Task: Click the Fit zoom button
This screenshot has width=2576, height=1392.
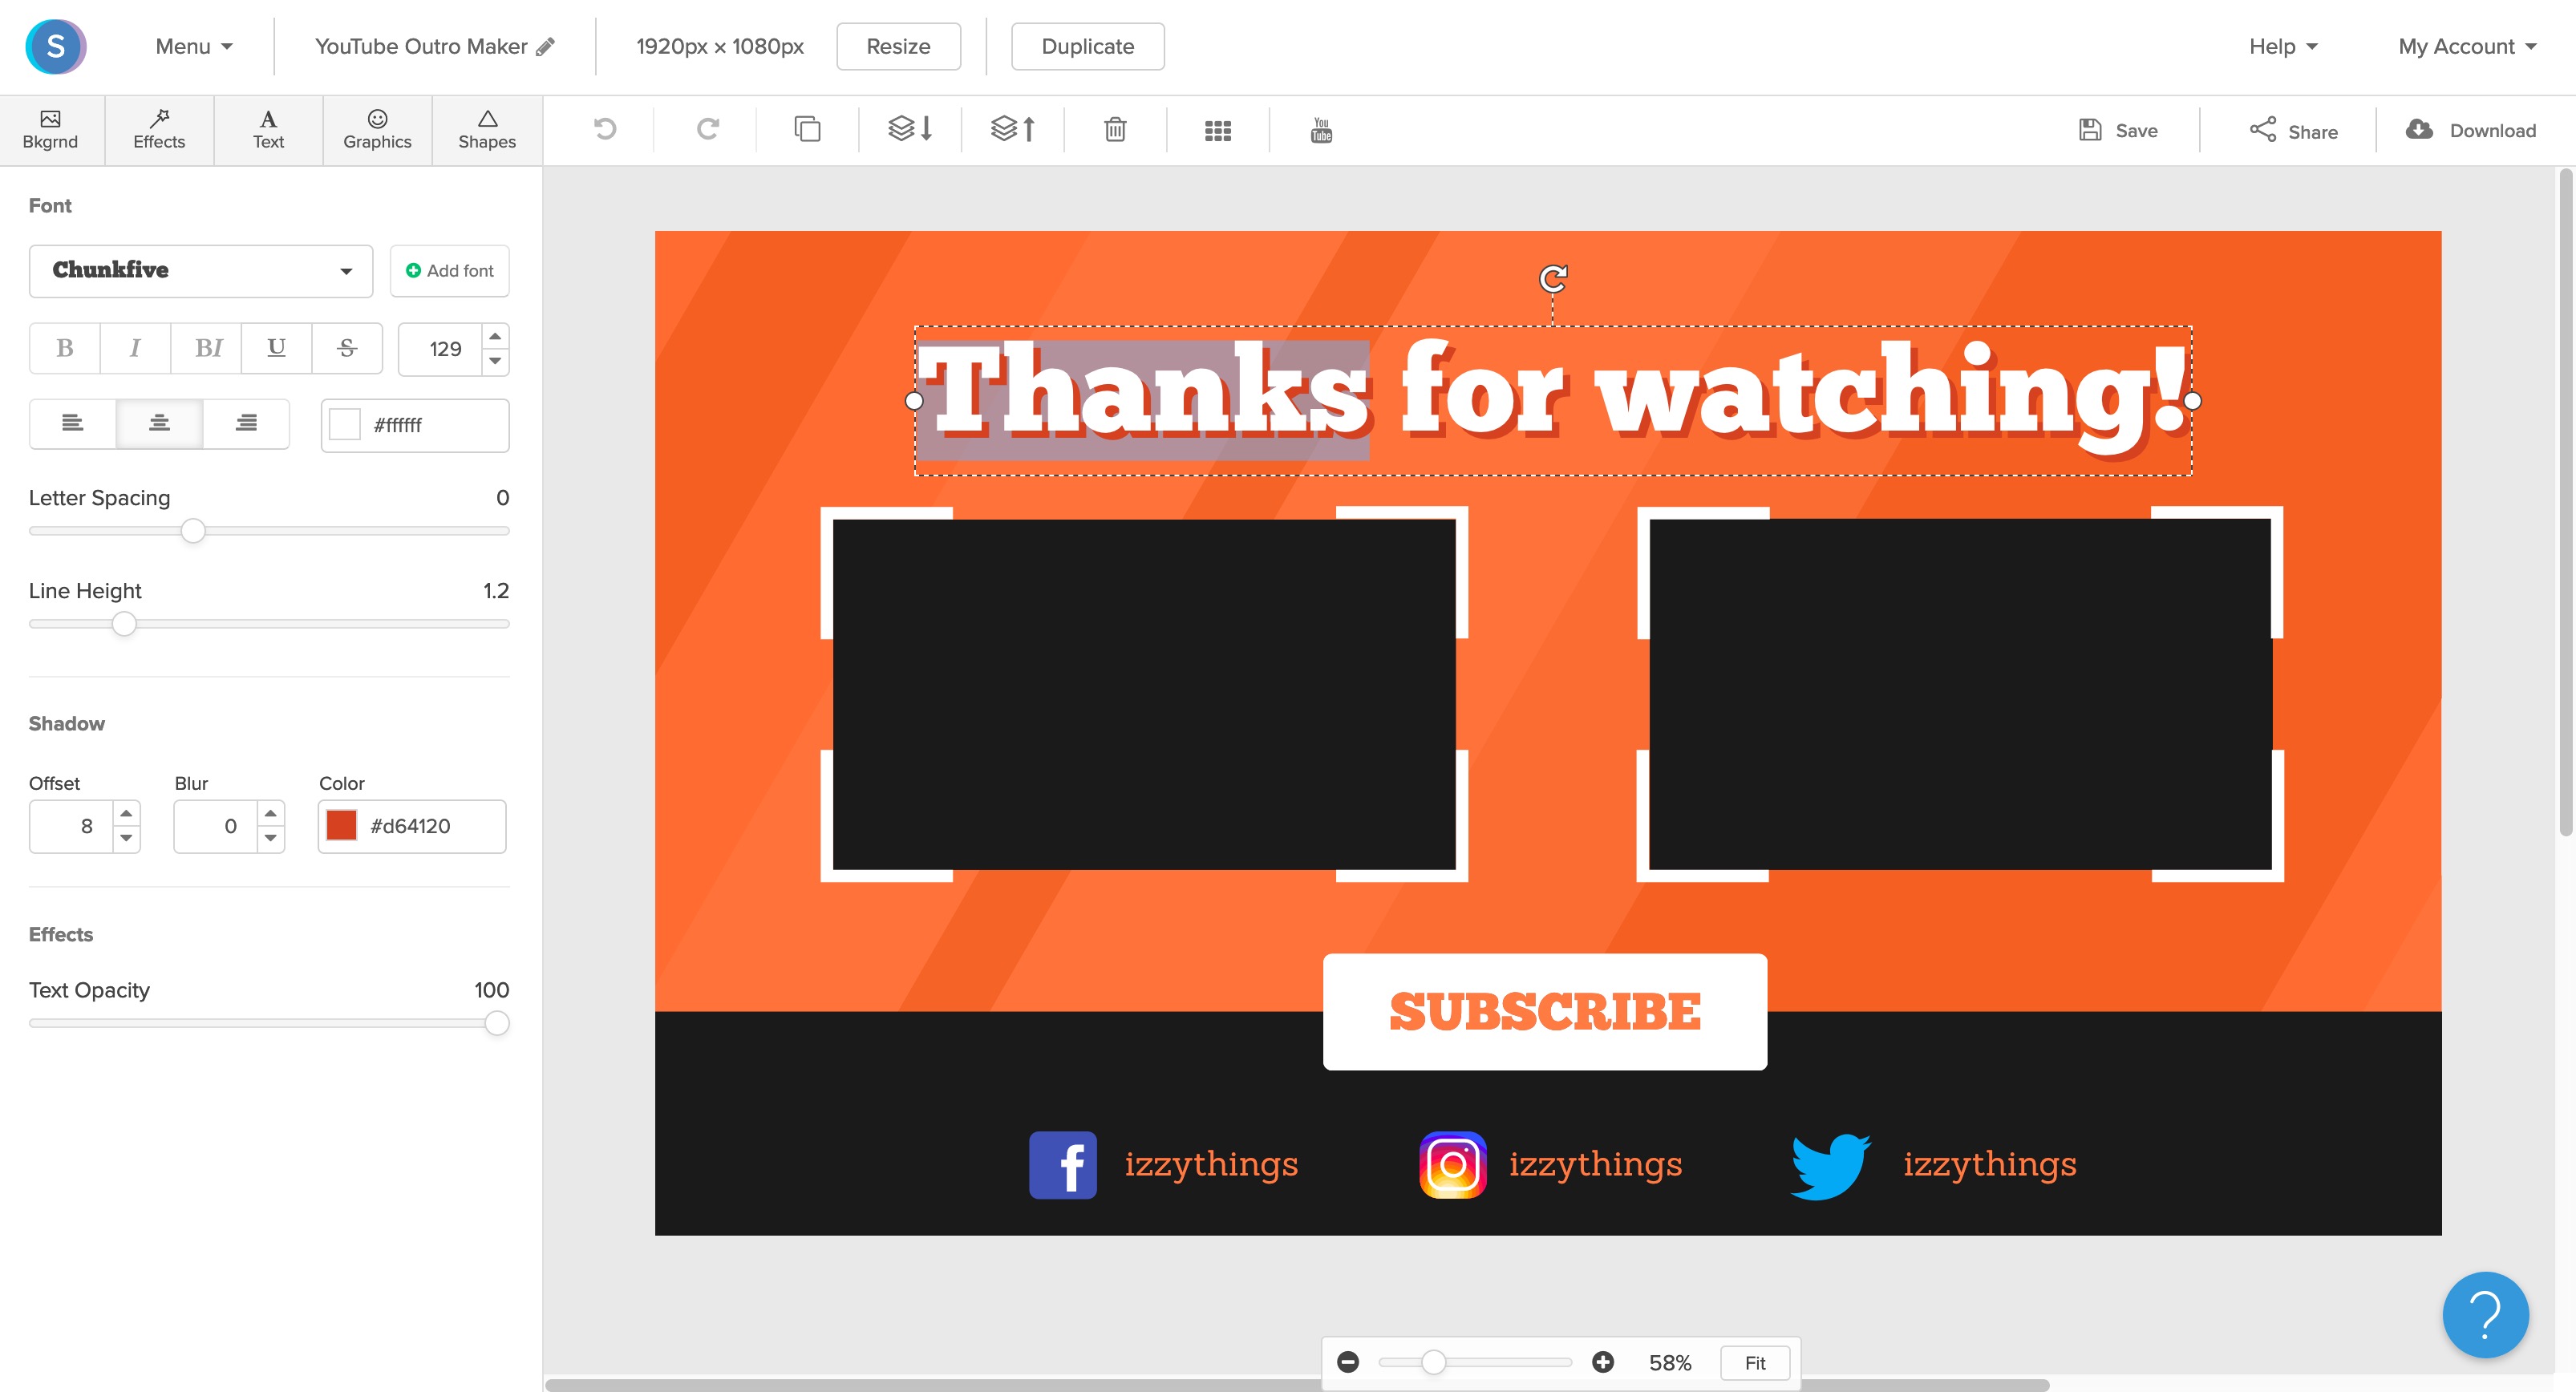Action: (x=1754, y=1362)
